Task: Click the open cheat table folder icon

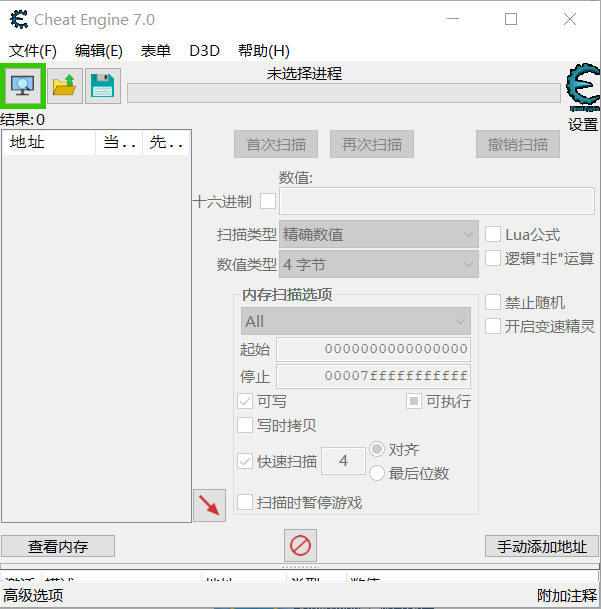Action: pos(64,86)
